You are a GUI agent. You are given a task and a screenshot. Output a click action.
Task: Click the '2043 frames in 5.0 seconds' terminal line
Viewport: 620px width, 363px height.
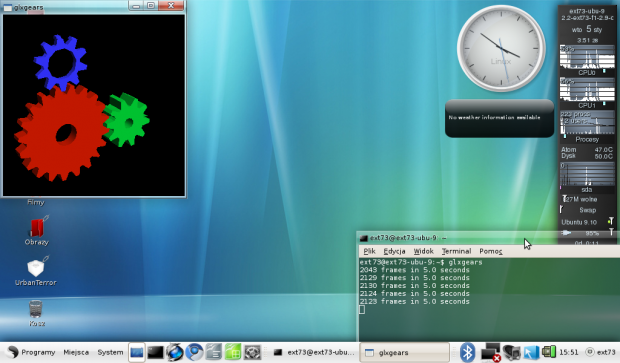414,270
